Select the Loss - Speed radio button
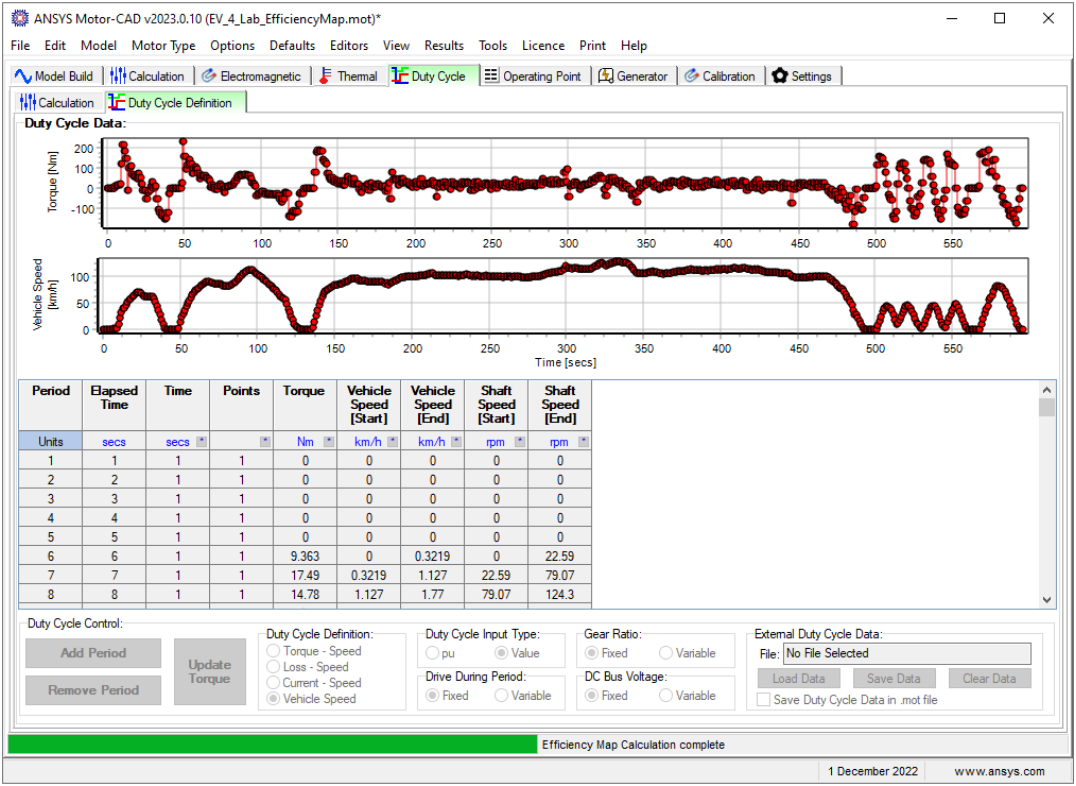The image size is (1076, 786). point(273,667)
